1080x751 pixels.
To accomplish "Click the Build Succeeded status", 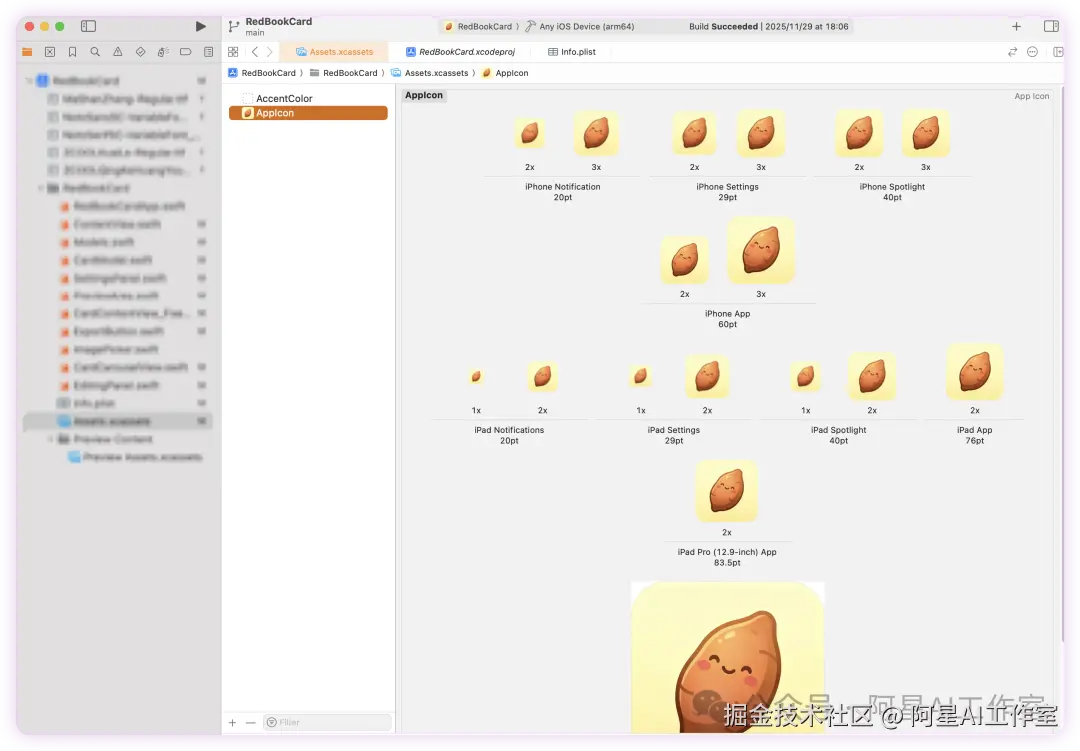I will click(x=769, y=27).
